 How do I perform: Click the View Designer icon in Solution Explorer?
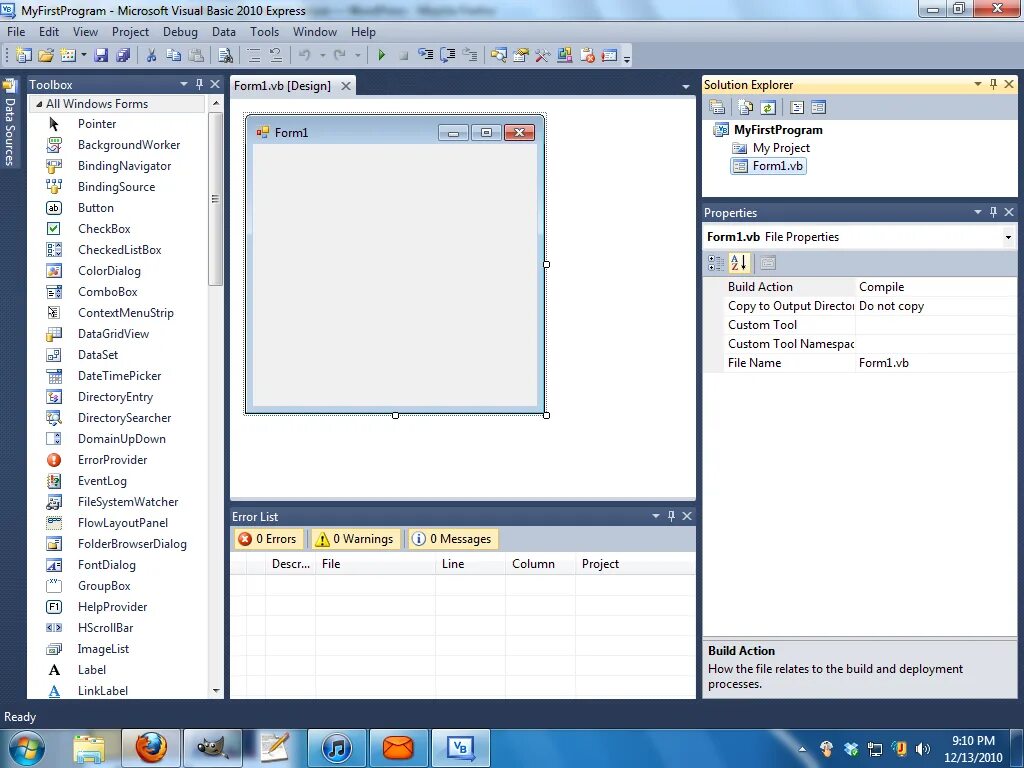818,107
